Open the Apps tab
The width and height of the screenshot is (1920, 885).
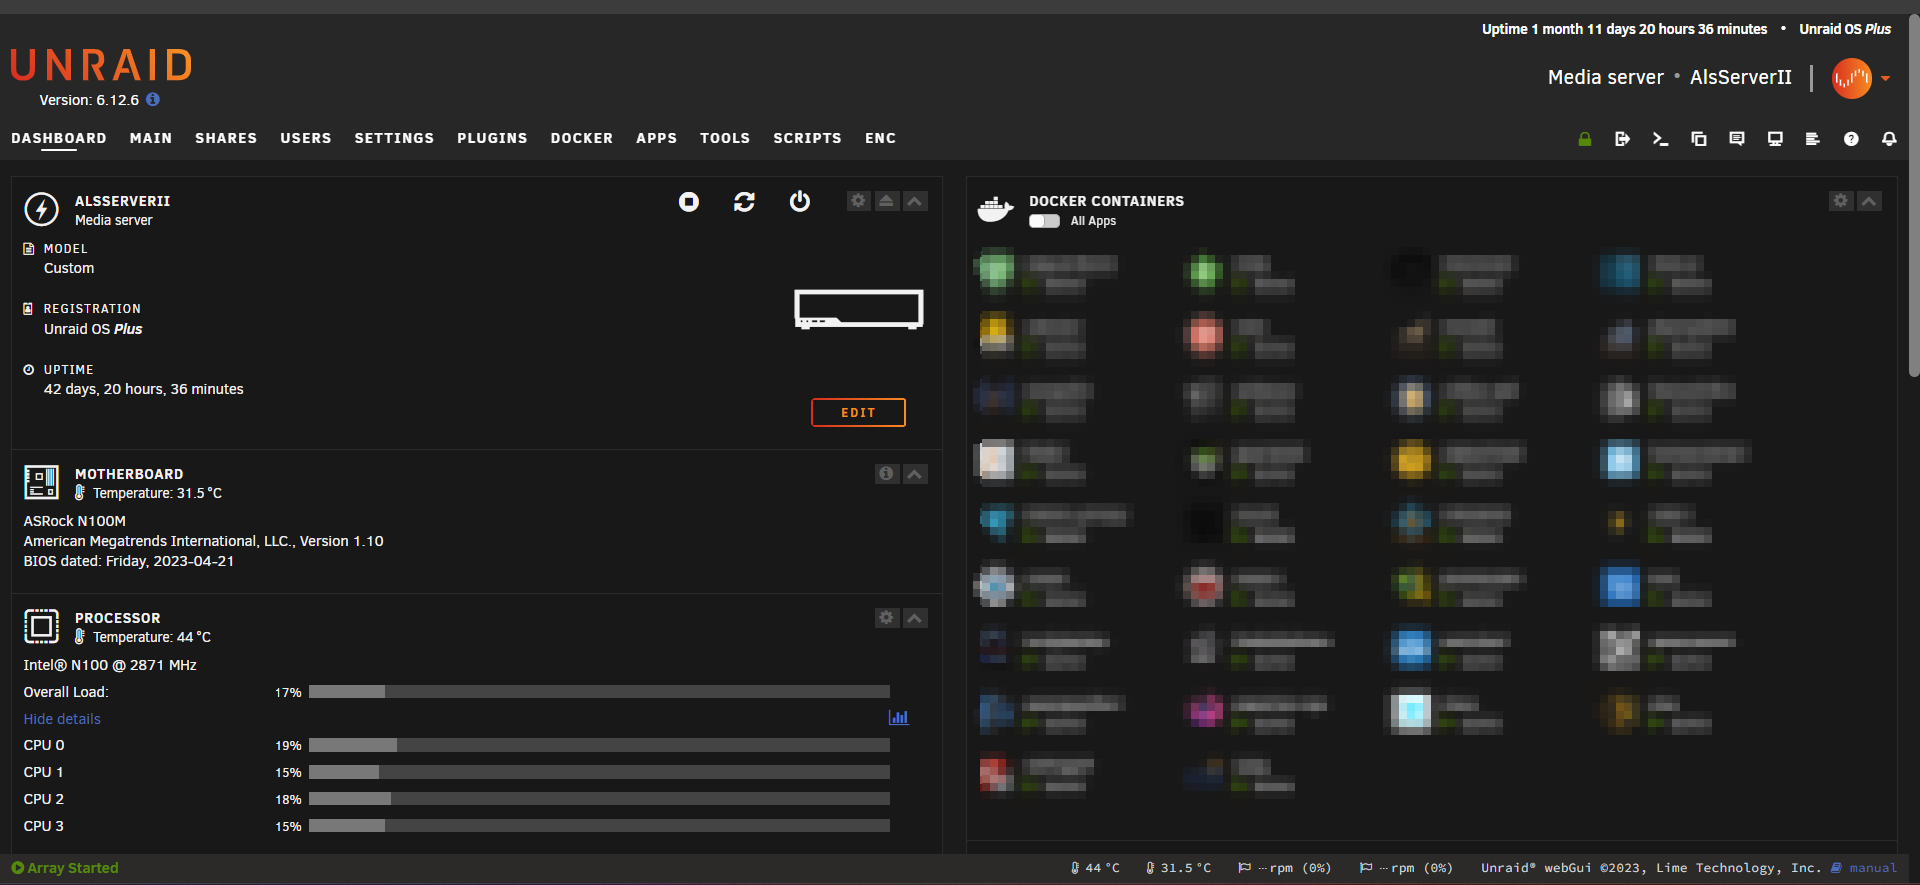(x=657, y=138)
